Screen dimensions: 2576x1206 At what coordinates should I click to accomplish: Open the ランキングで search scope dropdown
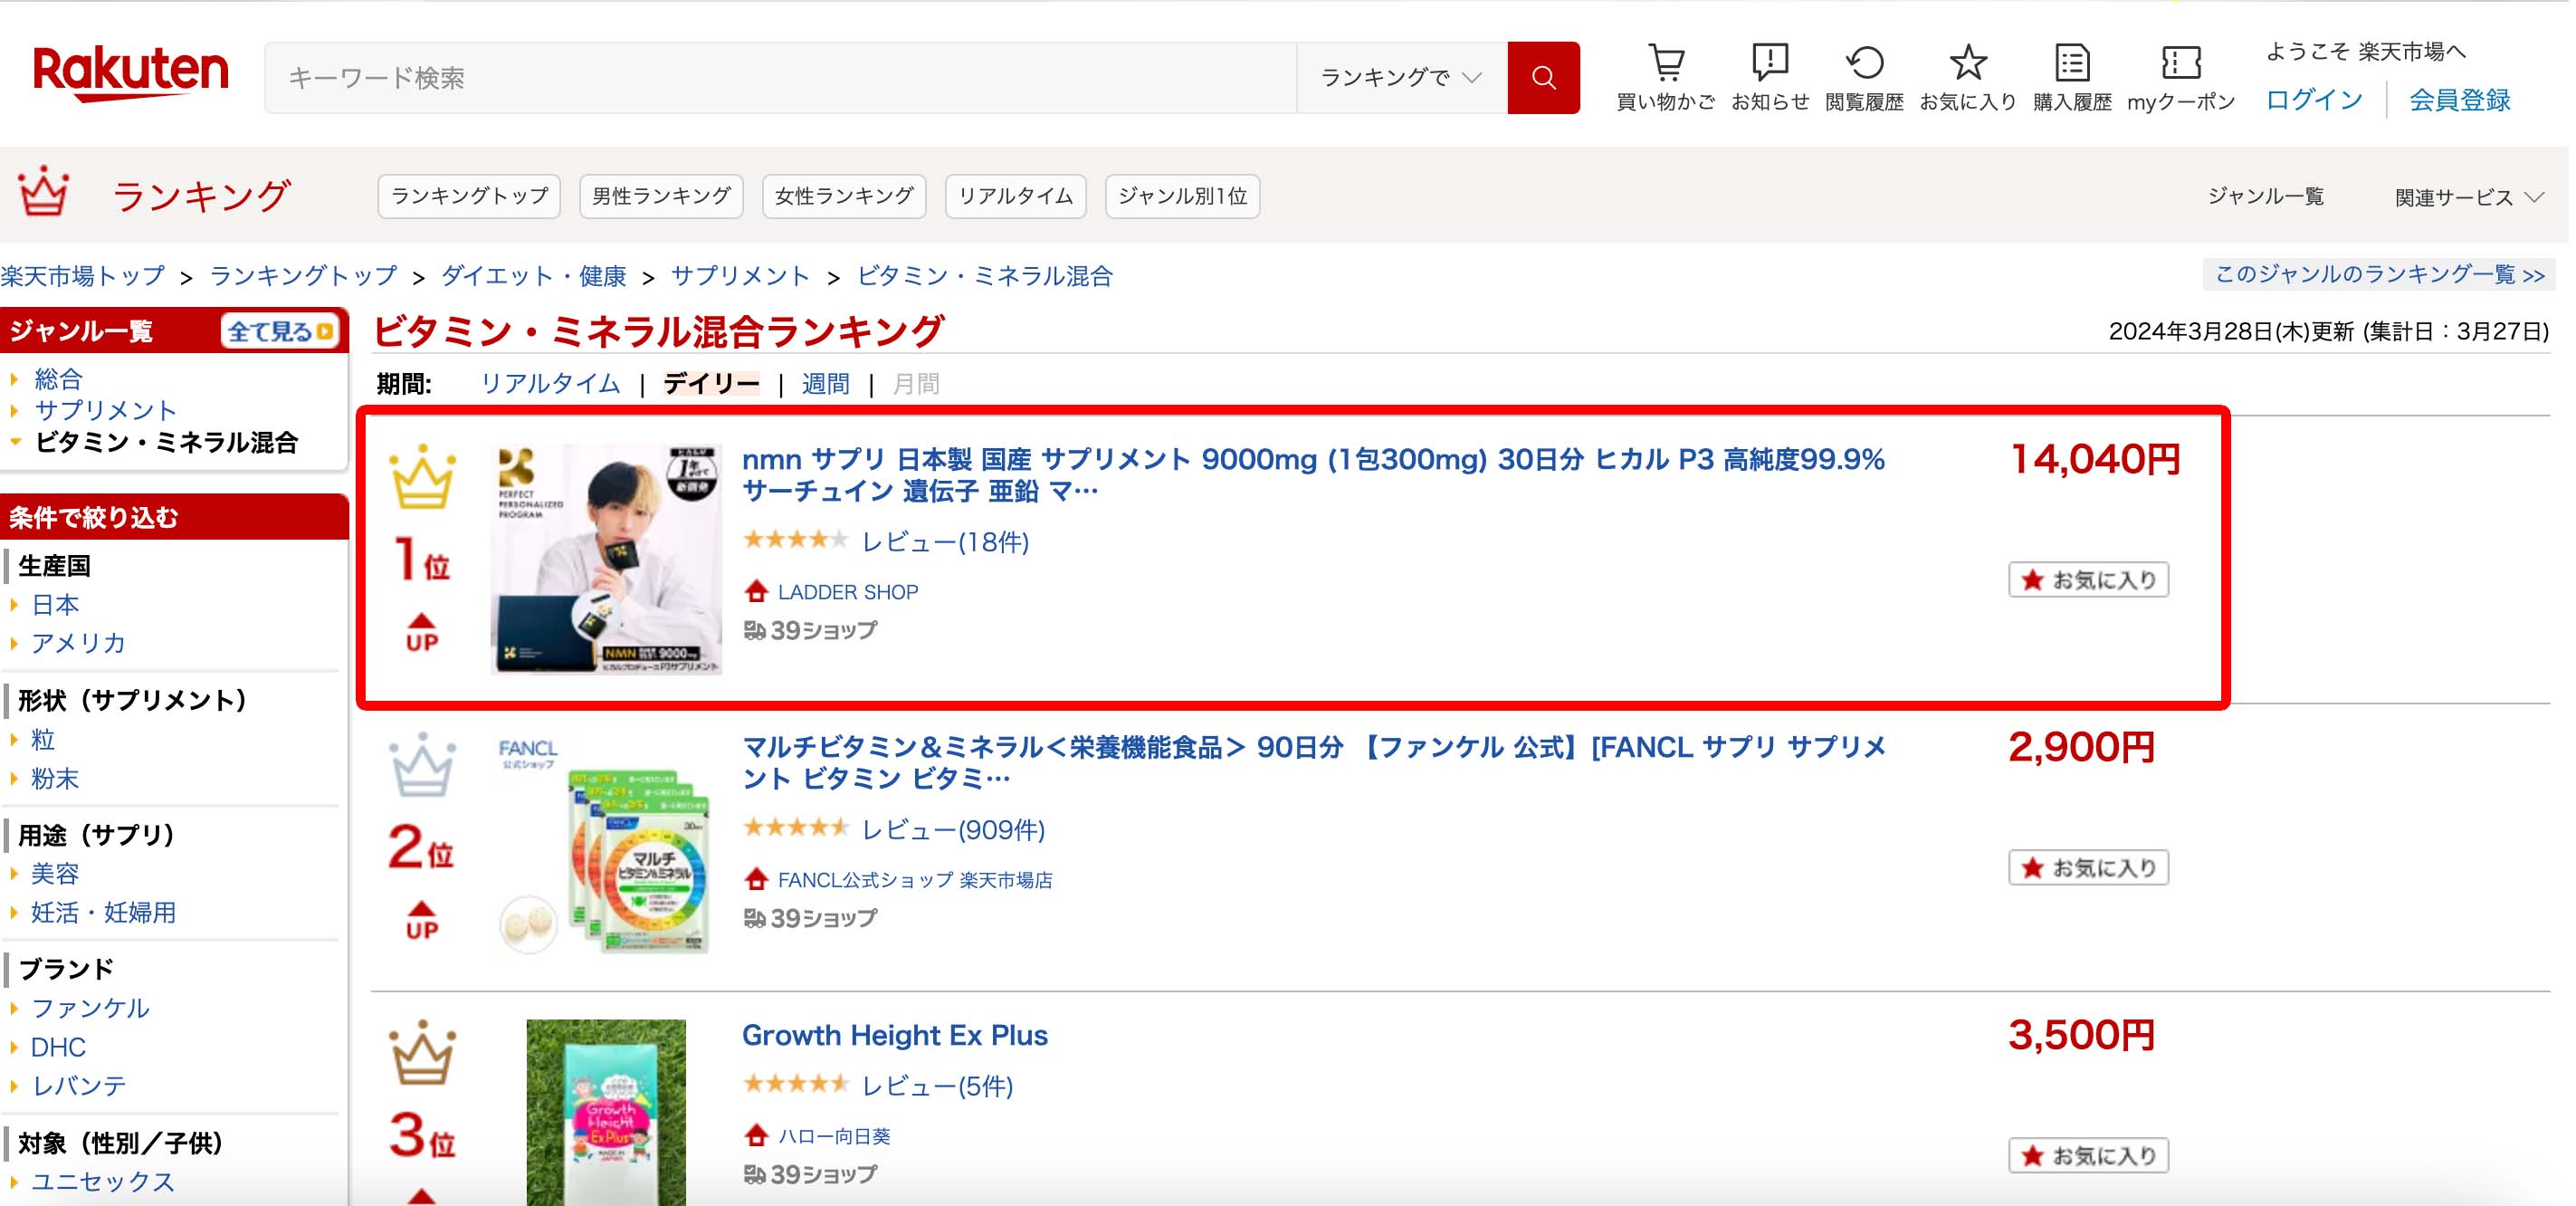[x=1400, y=78]
